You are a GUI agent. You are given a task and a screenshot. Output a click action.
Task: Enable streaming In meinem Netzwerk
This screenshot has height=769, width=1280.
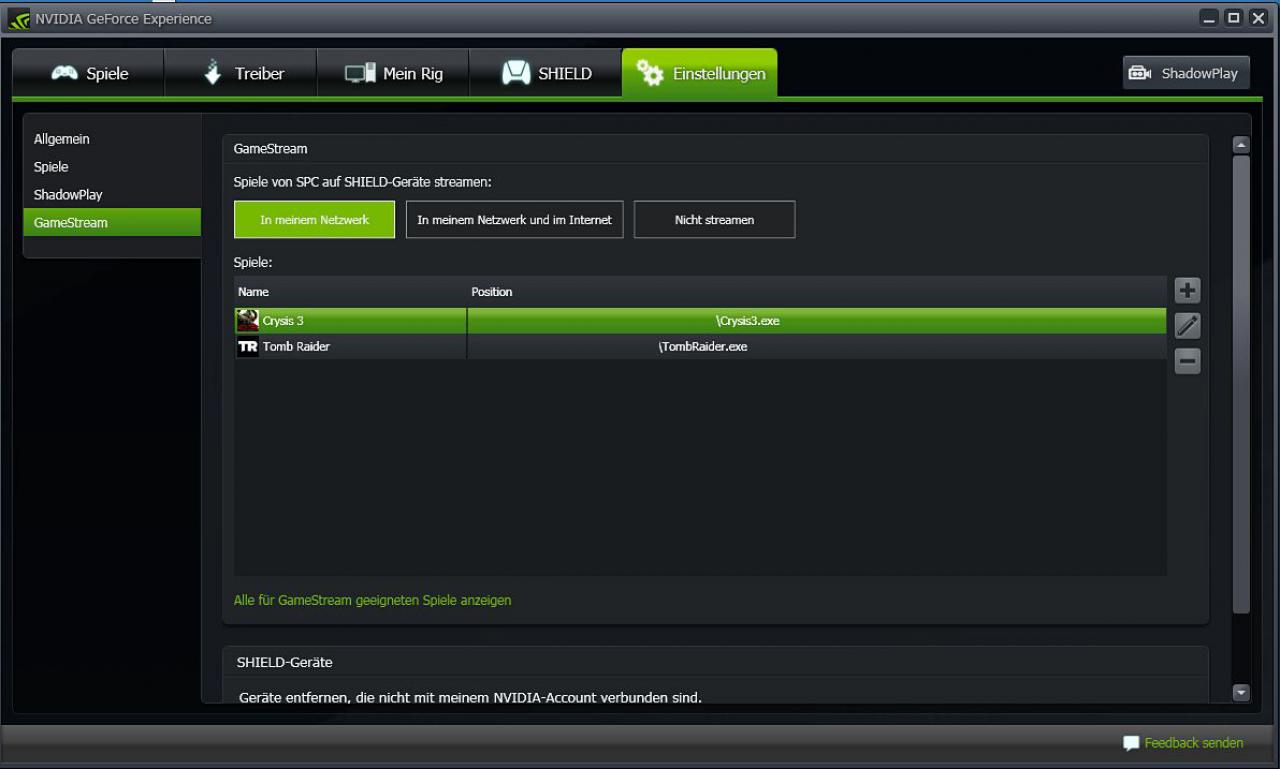314,220
